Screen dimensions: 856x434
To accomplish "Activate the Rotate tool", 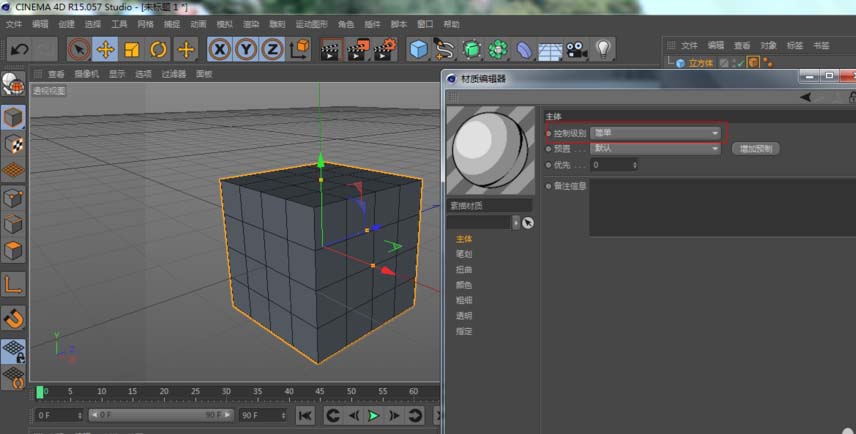I will pos(158,49).
